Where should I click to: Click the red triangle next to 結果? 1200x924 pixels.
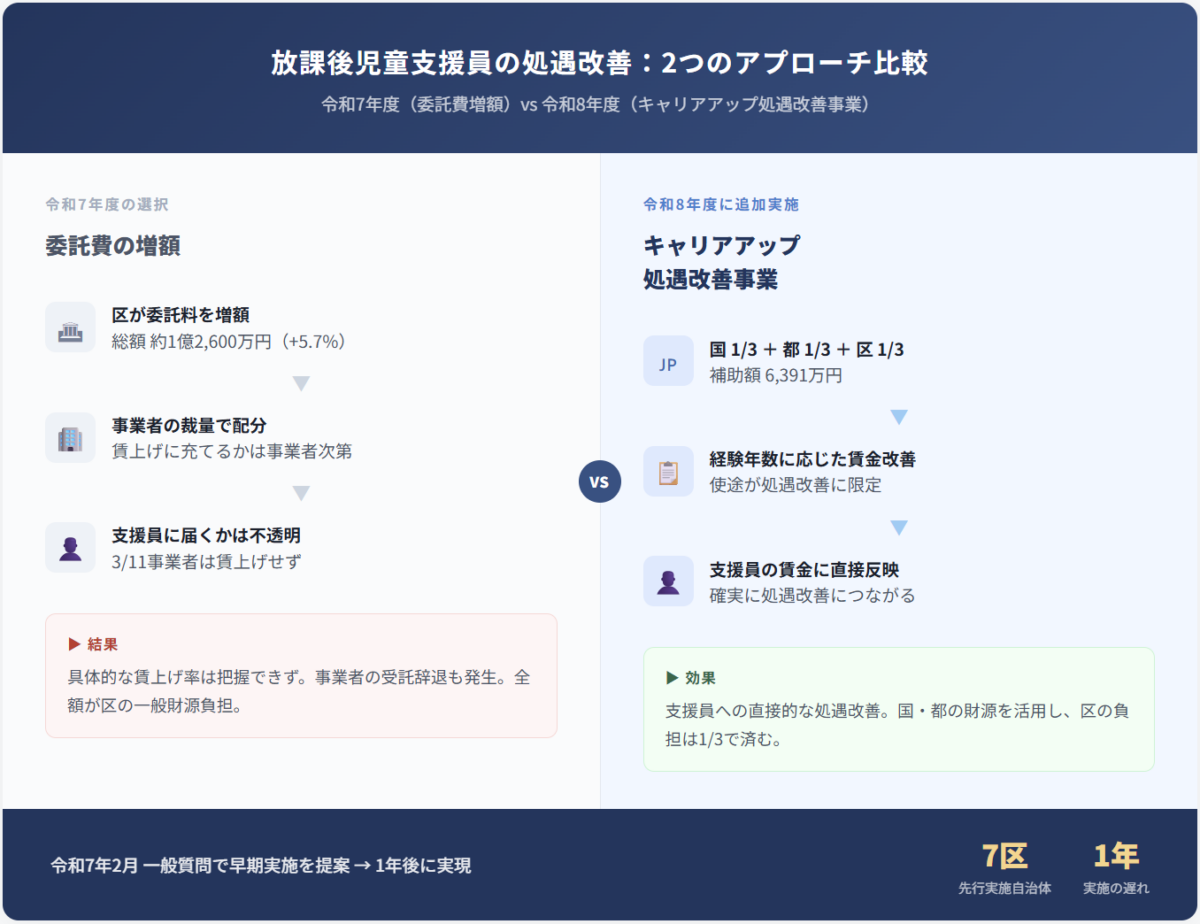click(x=74, y=644)
